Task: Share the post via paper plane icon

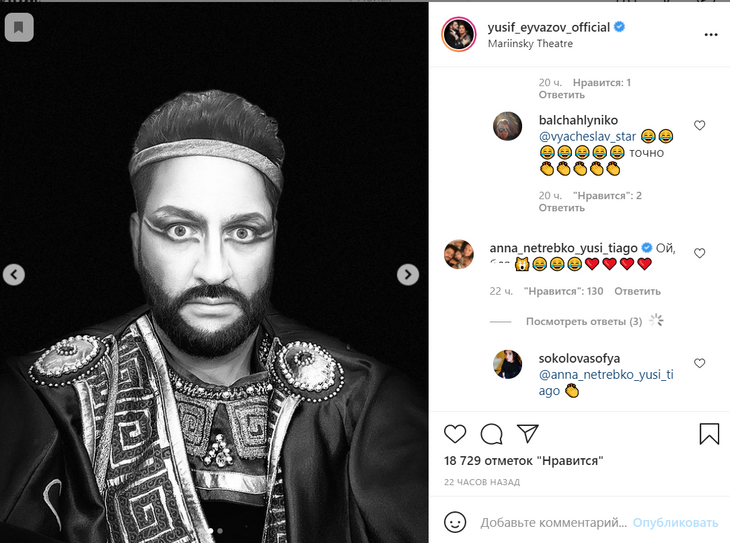Action: (x=527, y=434)
